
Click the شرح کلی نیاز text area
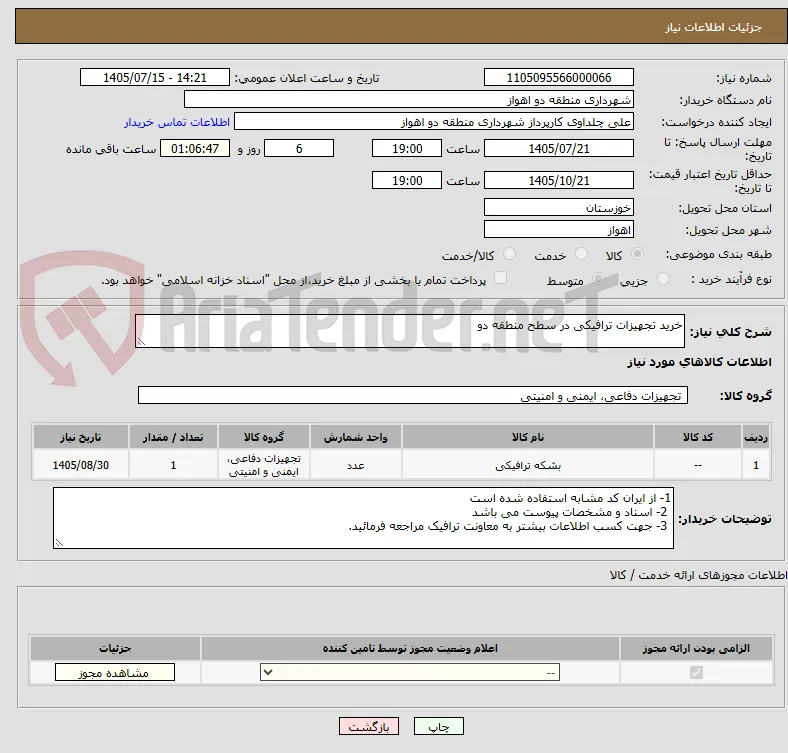click(410, 331)
